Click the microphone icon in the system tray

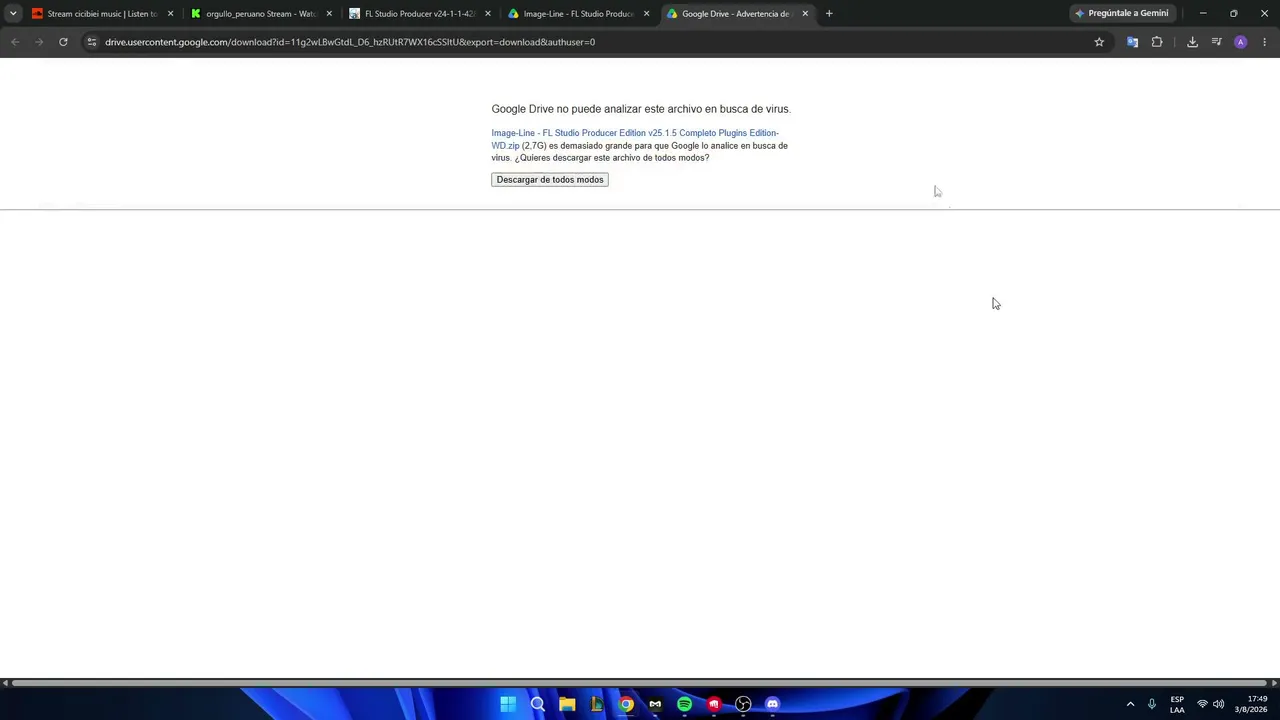tap(1152, 704)
